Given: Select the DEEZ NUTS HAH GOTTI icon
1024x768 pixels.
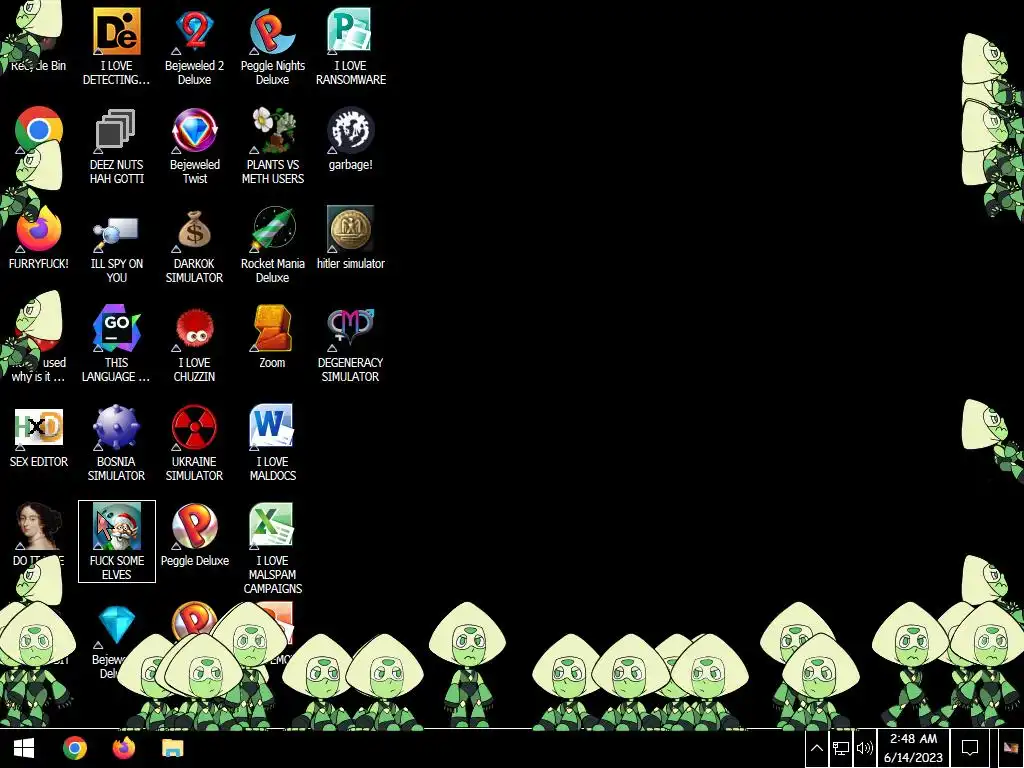Looking at the screenshot, I should tap(116, 129).
